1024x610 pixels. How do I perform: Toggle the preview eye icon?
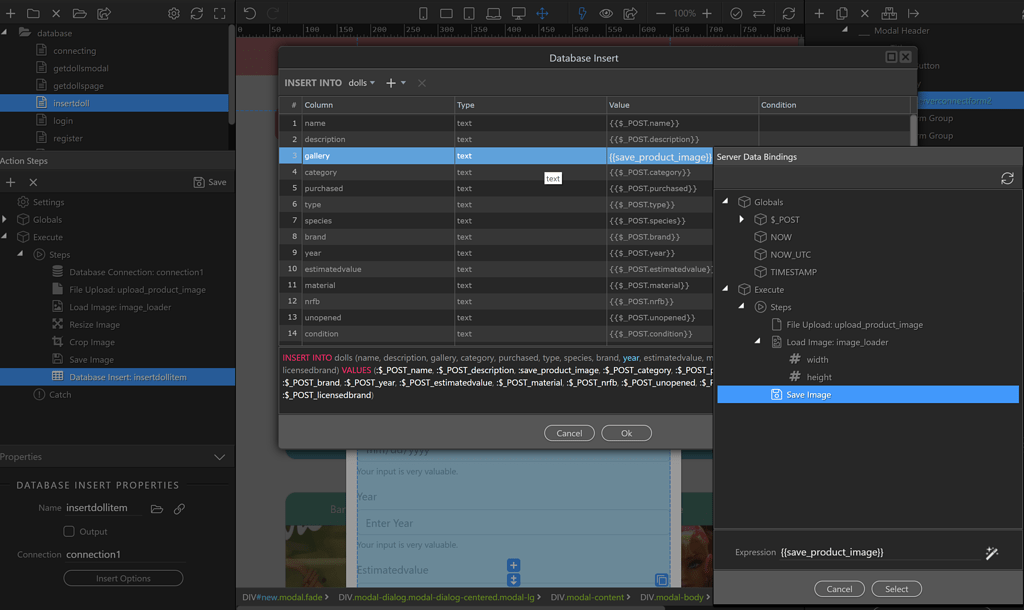coord(606,14)
